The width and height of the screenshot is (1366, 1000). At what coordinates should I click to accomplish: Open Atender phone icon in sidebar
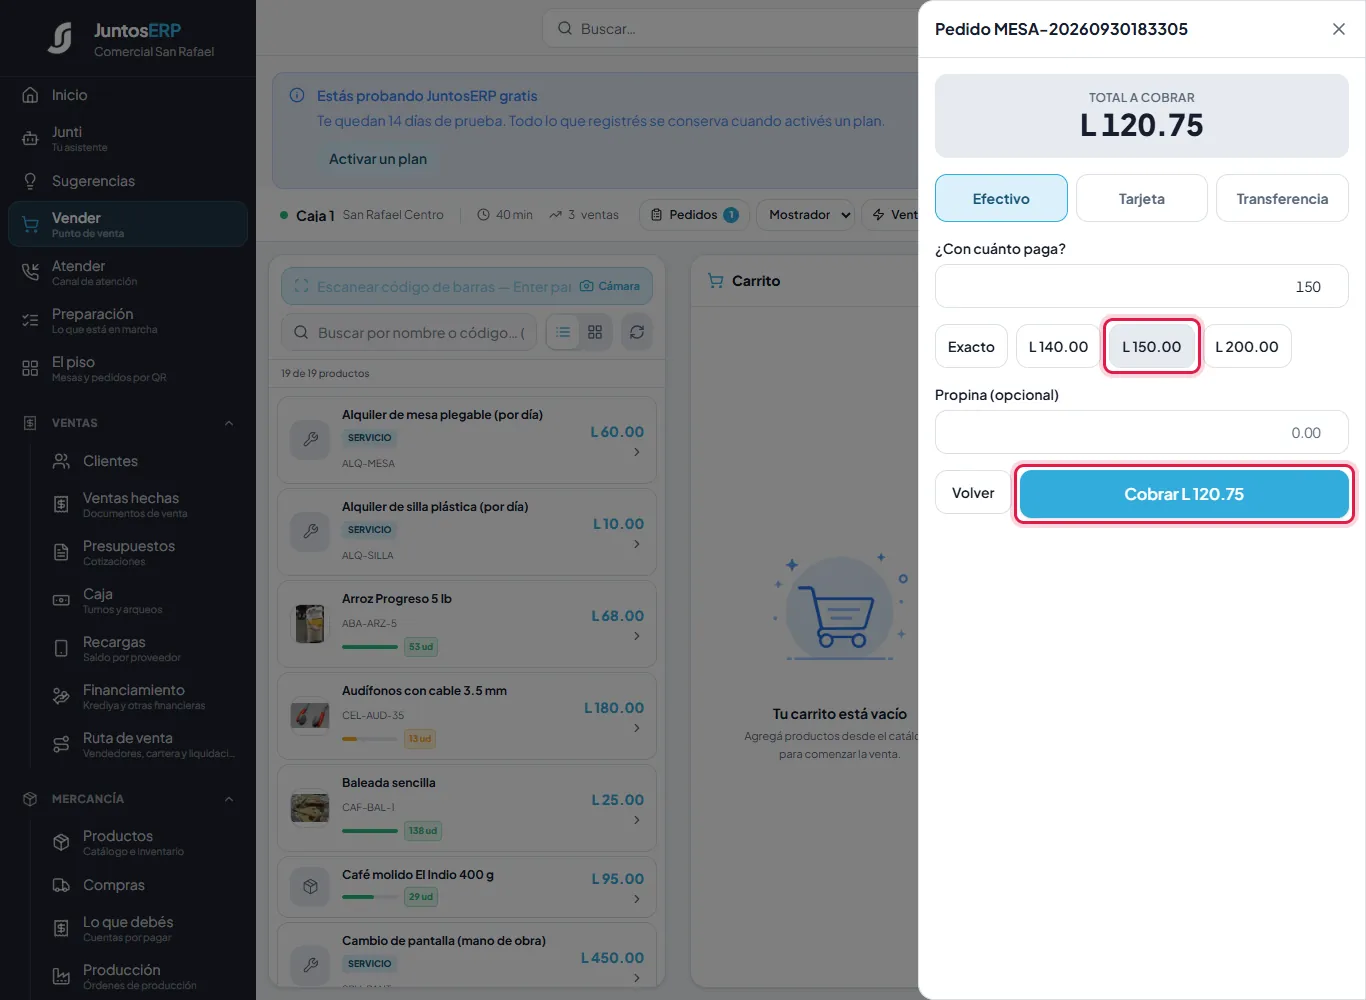[30, 272]
